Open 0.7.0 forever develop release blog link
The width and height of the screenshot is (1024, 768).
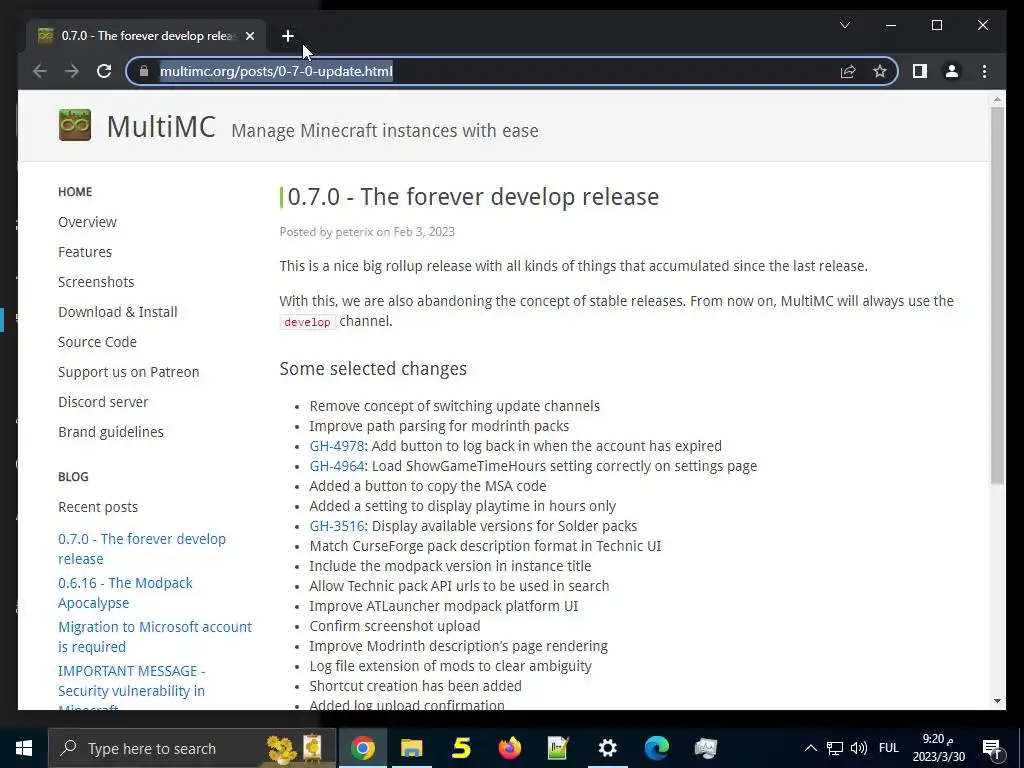coord(142,549)
